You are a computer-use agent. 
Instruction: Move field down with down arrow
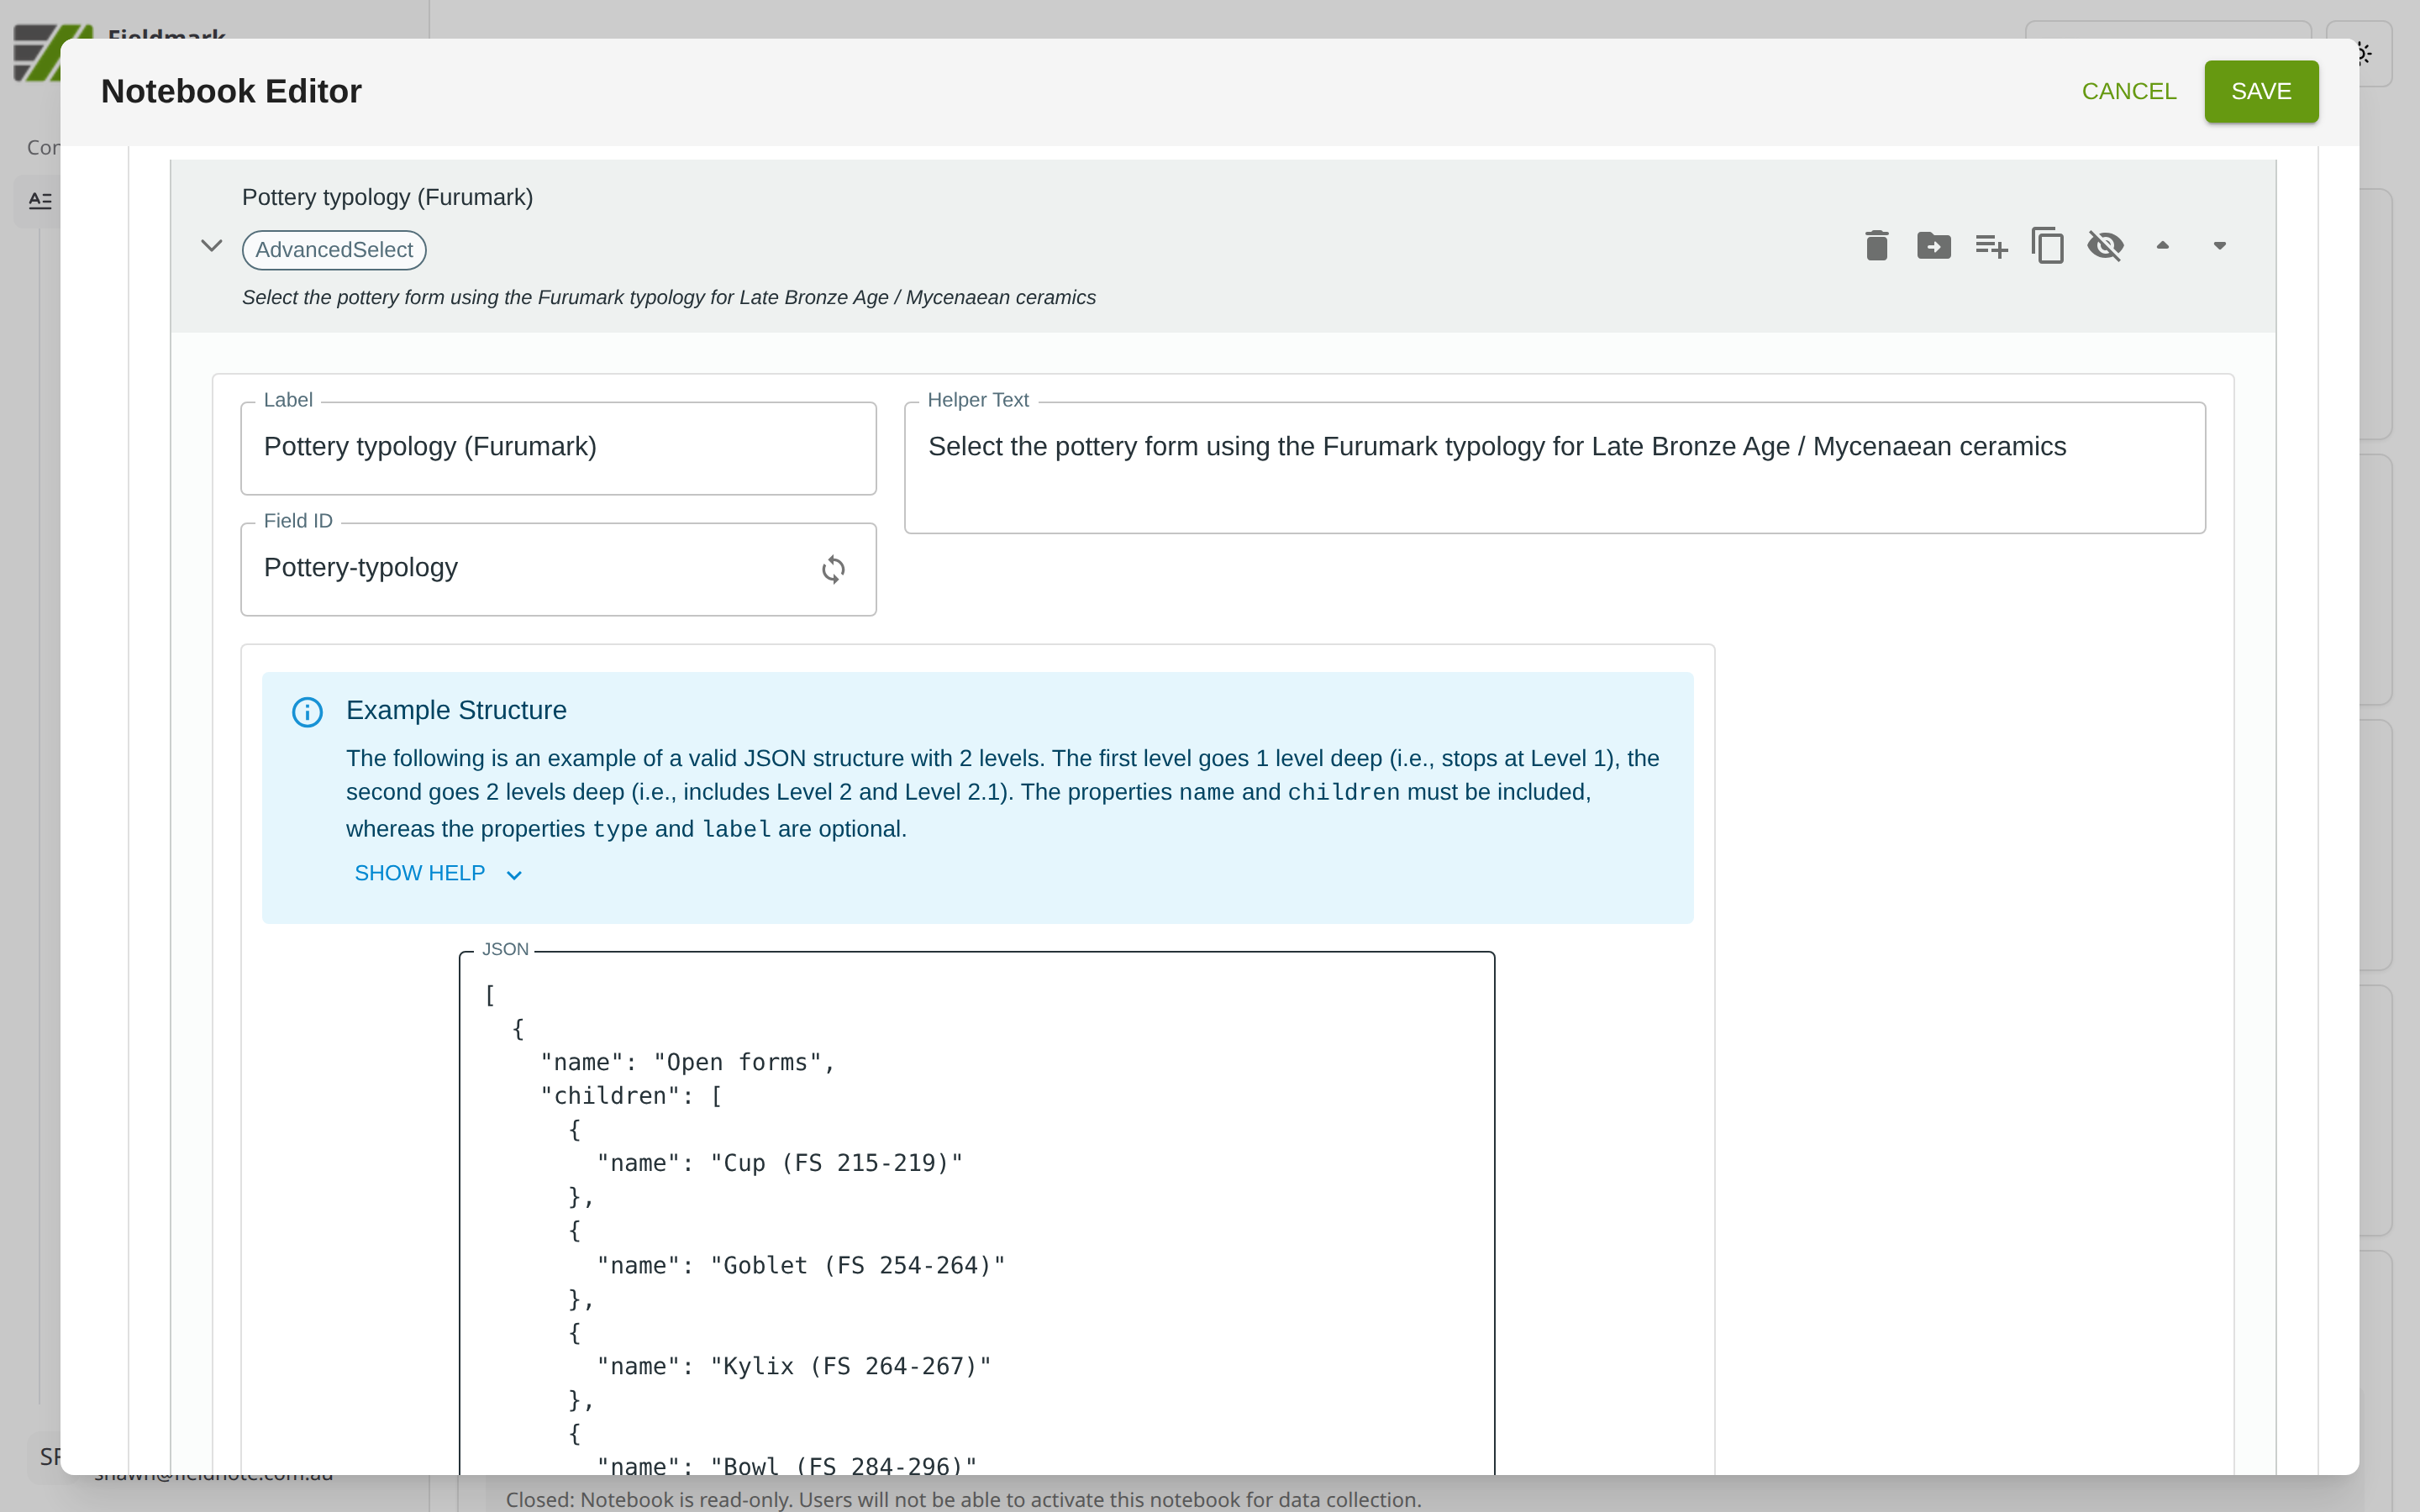click(x=2219, y=245)
